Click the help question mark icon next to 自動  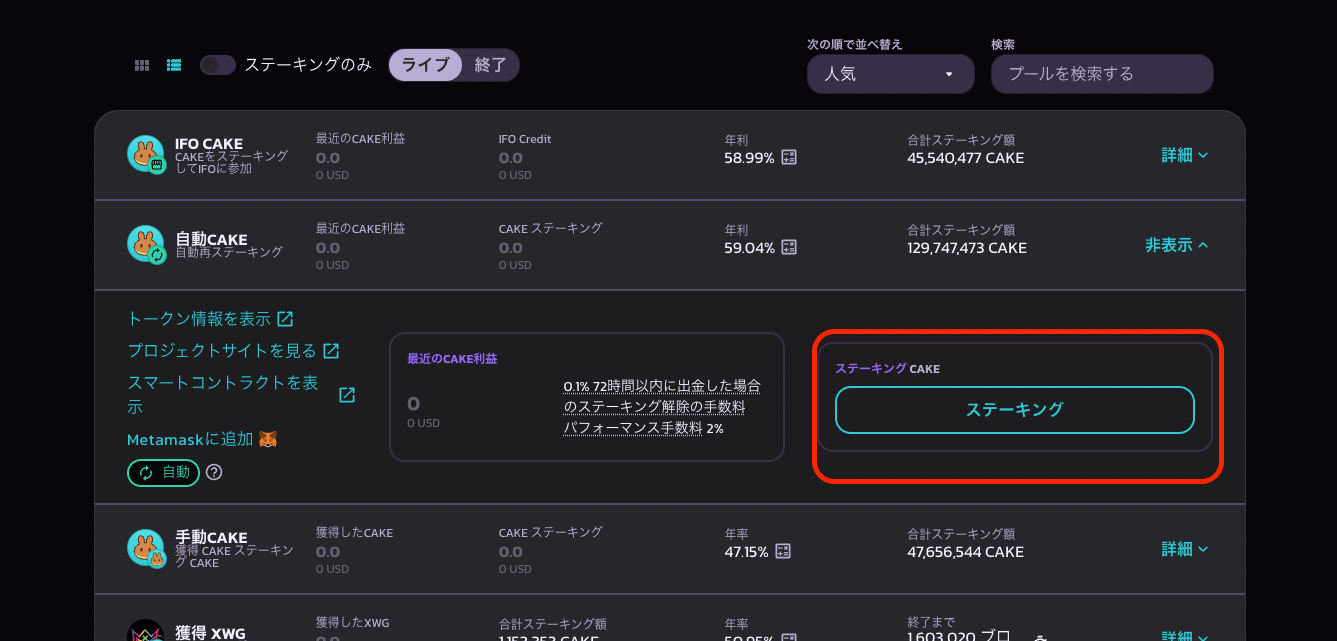(x=214, y=472)
